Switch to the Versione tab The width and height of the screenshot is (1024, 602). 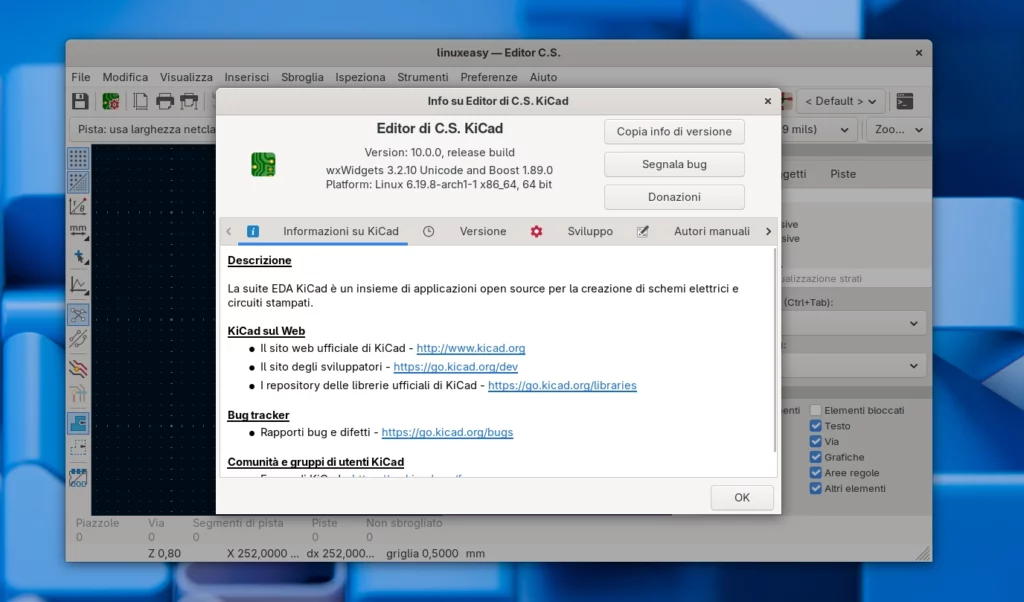point(482,231)
